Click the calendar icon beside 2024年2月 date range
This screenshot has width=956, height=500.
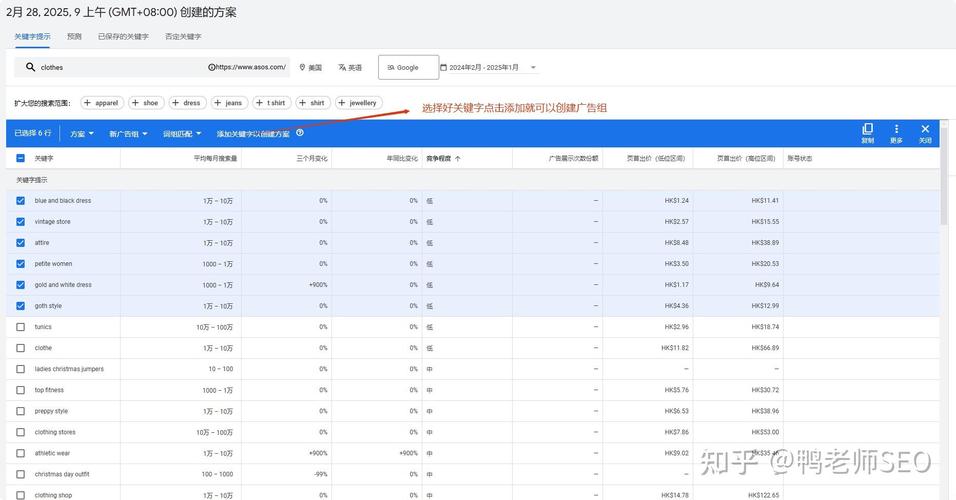point(443,68)
